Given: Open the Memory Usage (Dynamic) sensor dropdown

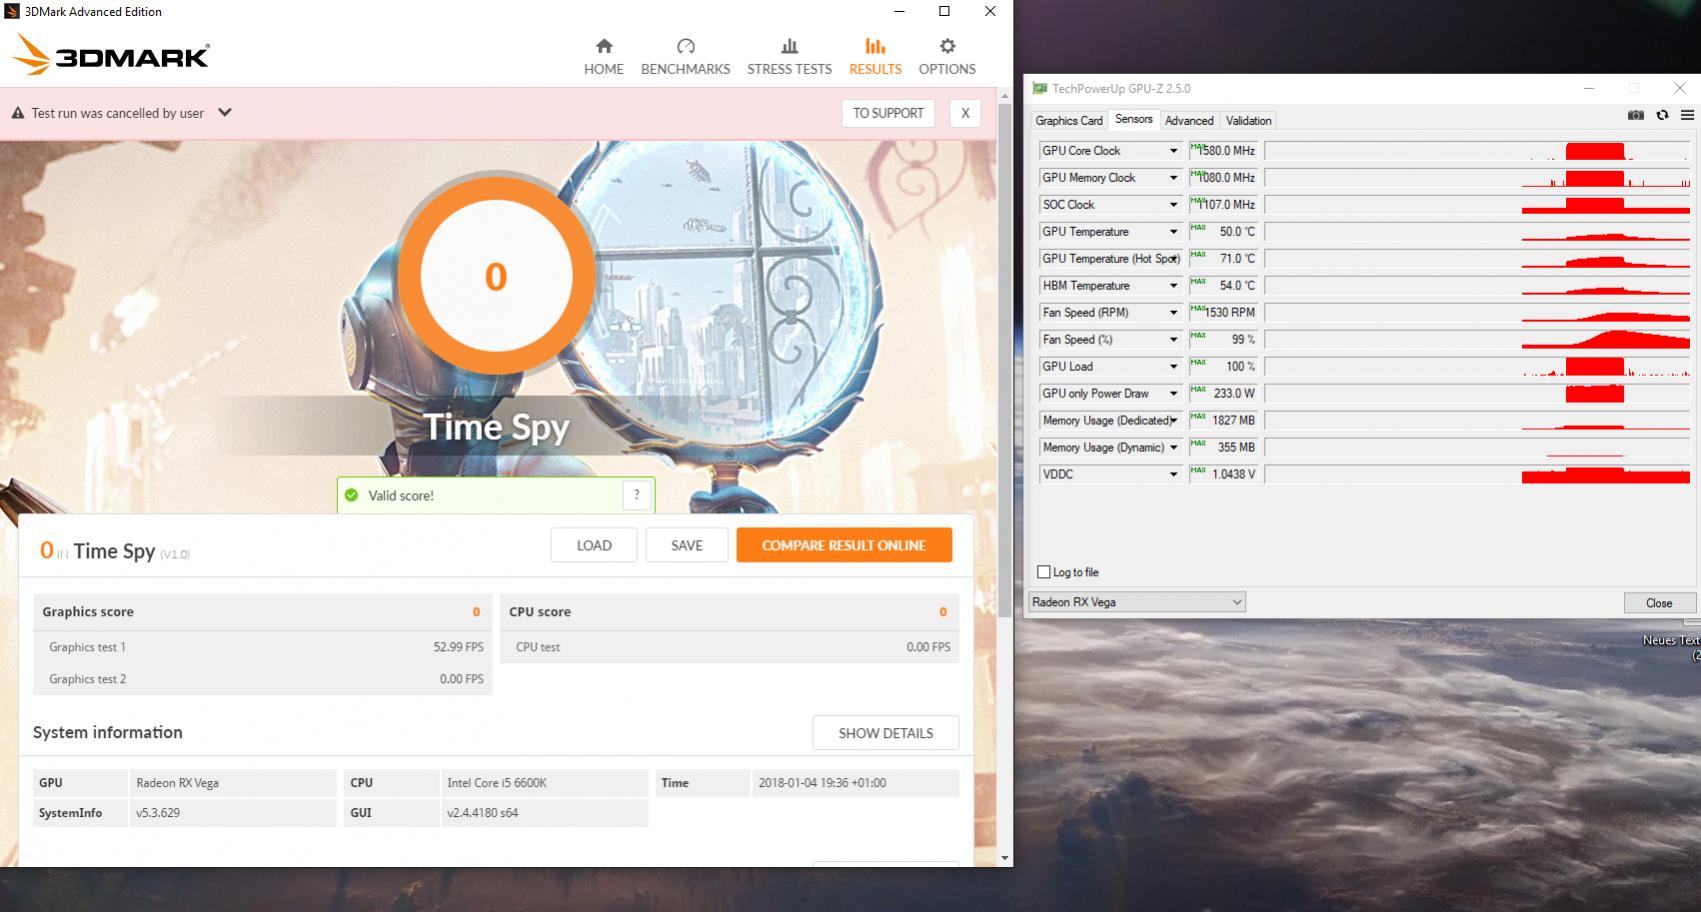Looking at the screenshot, I should (1173, 448).
